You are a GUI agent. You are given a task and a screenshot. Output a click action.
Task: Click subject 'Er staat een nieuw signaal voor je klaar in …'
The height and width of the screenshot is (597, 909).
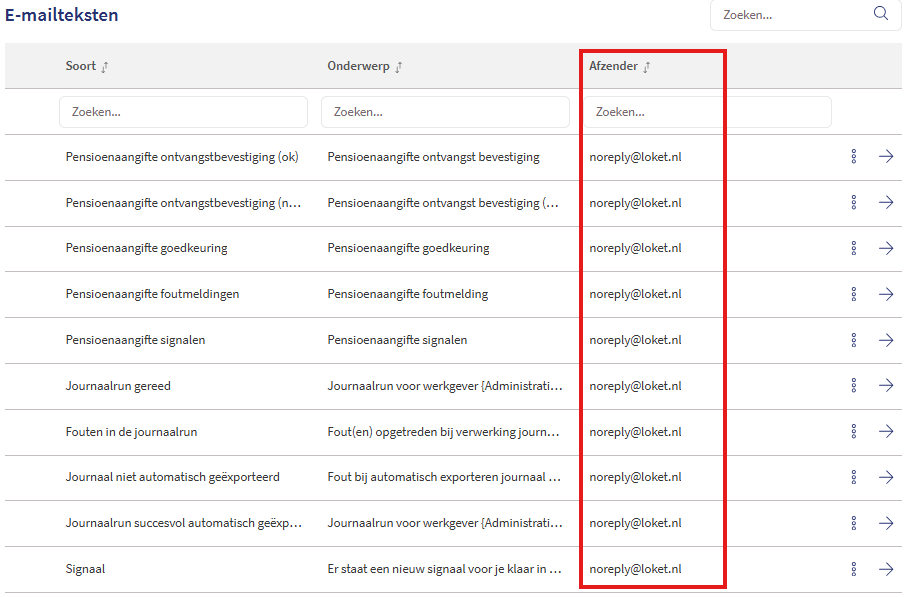tap(445, 569)
